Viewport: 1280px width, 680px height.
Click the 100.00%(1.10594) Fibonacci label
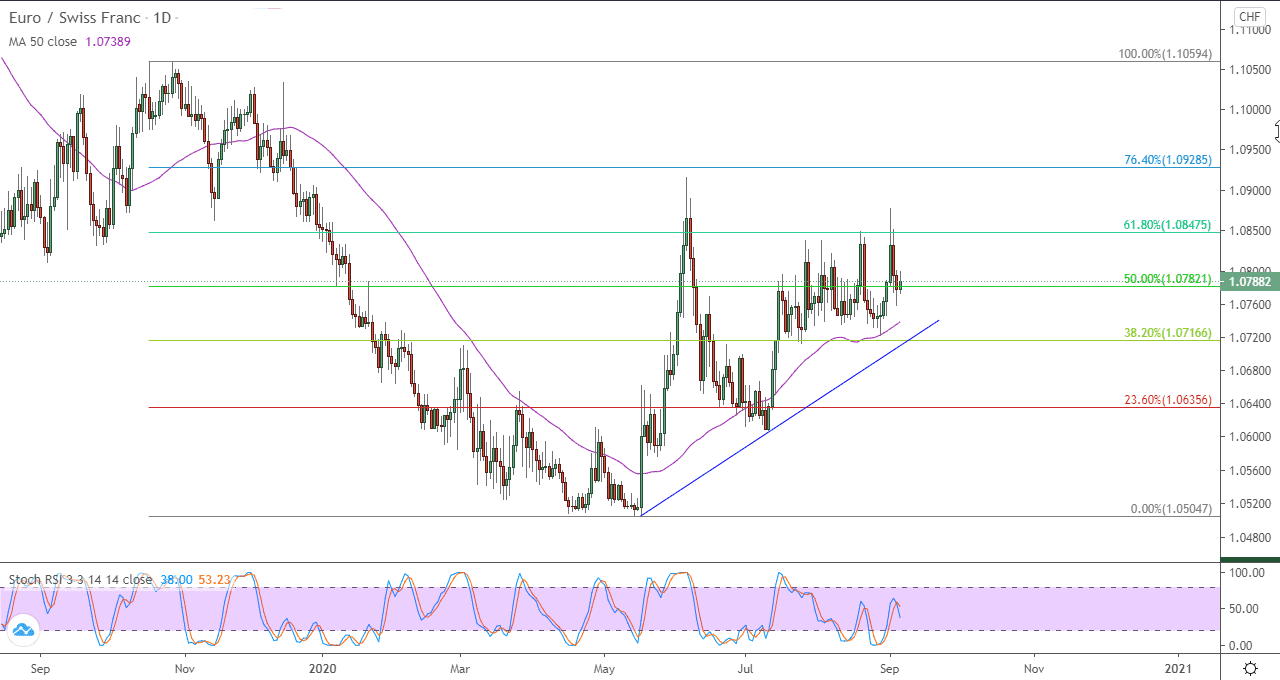[x=1164, y=54]
